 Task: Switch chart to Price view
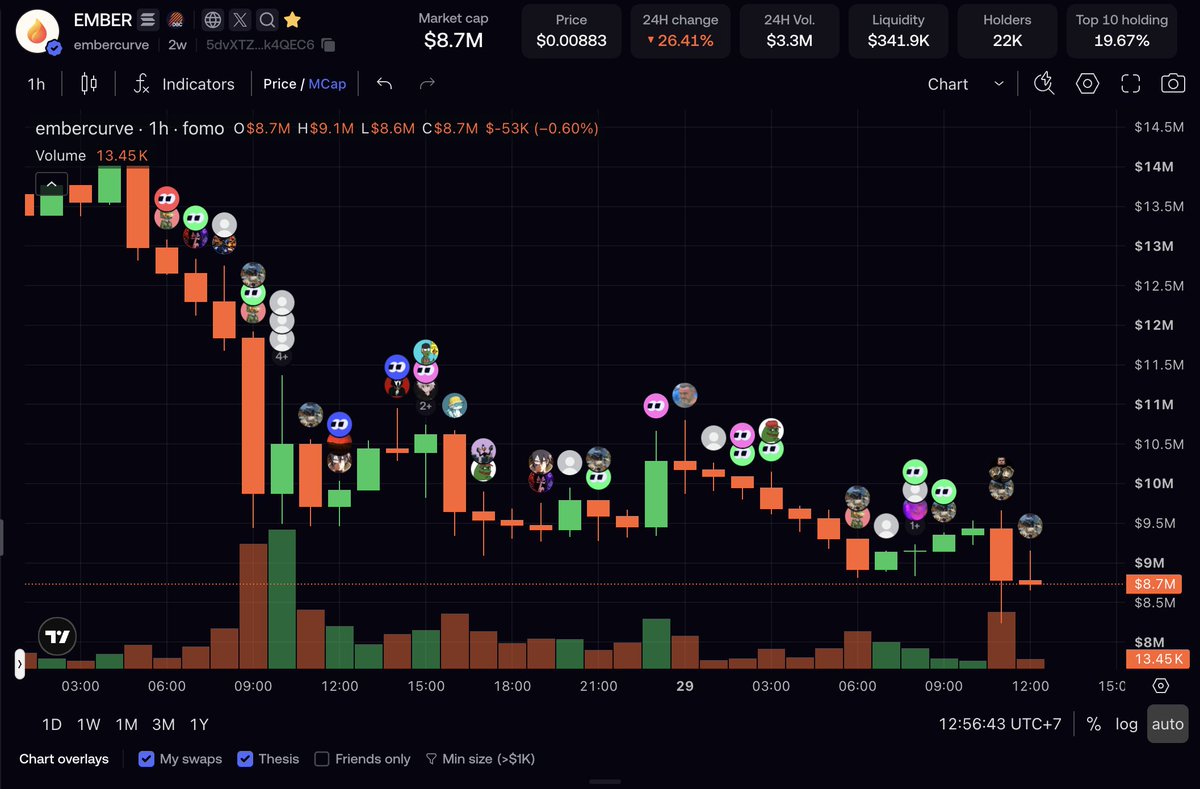pyautogui.click(x=279, y=84)
